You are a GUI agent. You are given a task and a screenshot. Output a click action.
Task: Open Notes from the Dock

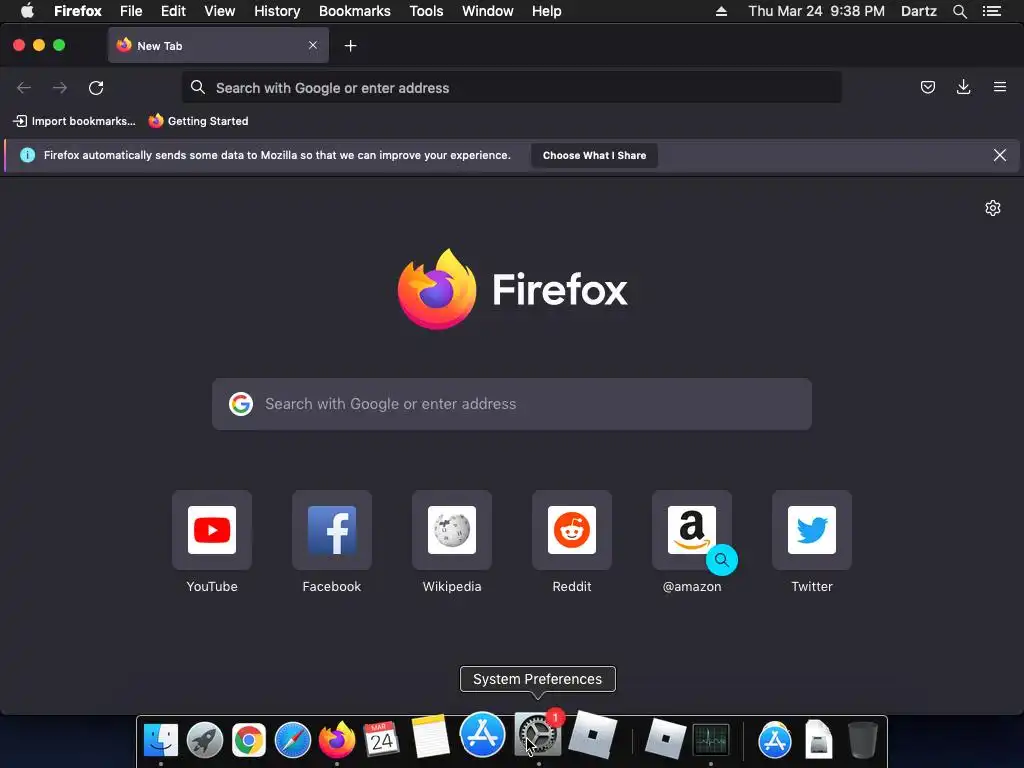pyautogui.click(x=430, y=737)
